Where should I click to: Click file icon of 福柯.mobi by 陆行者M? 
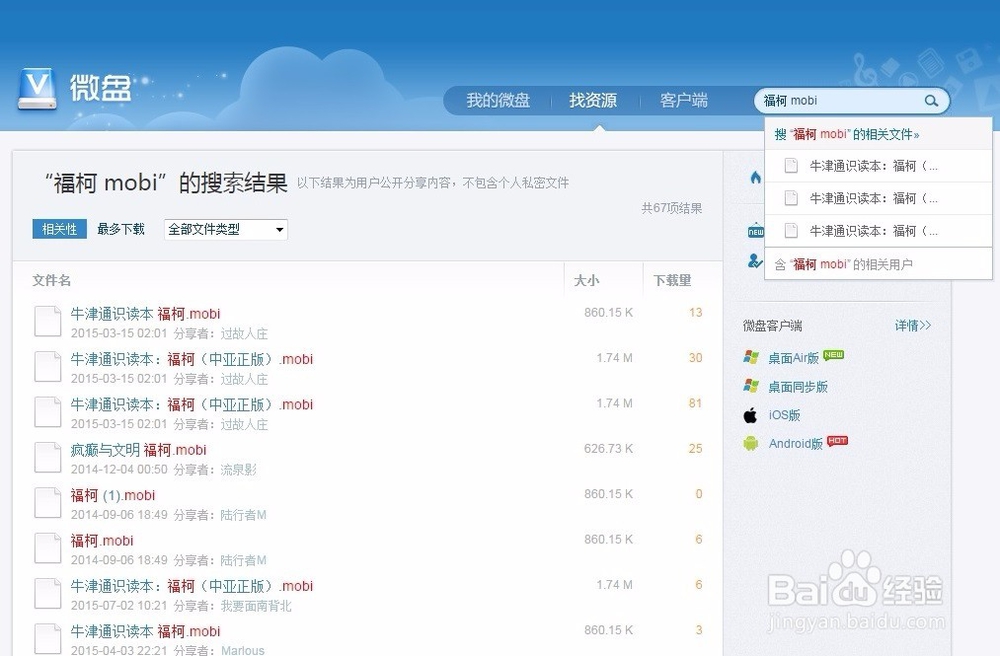(47, 548)
